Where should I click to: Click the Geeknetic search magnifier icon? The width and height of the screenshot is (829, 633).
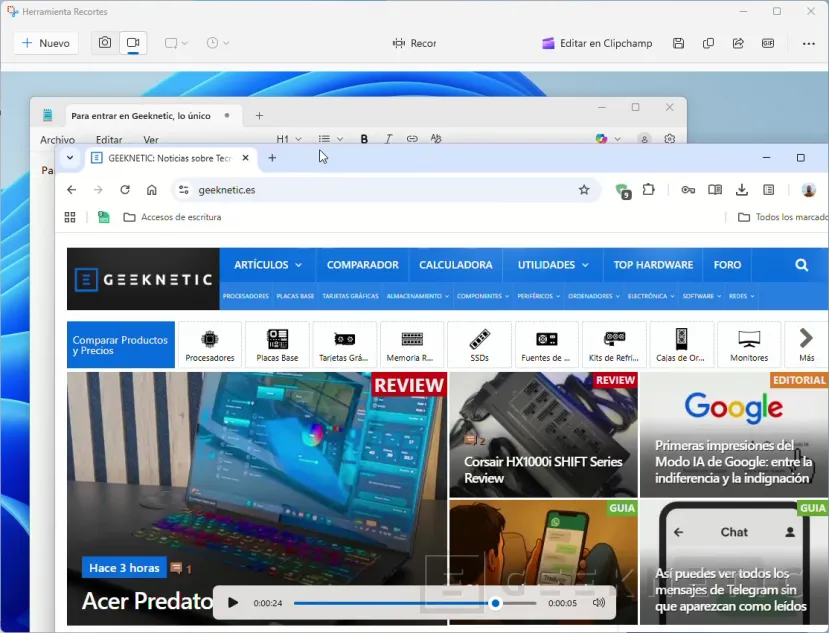(800, 264)
